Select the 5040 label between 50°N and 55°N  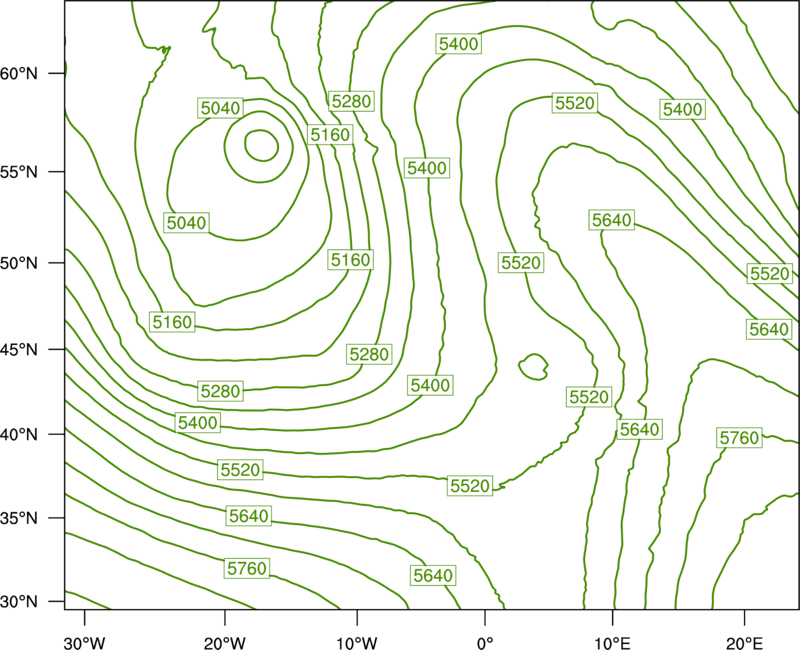tap(186, 223)
